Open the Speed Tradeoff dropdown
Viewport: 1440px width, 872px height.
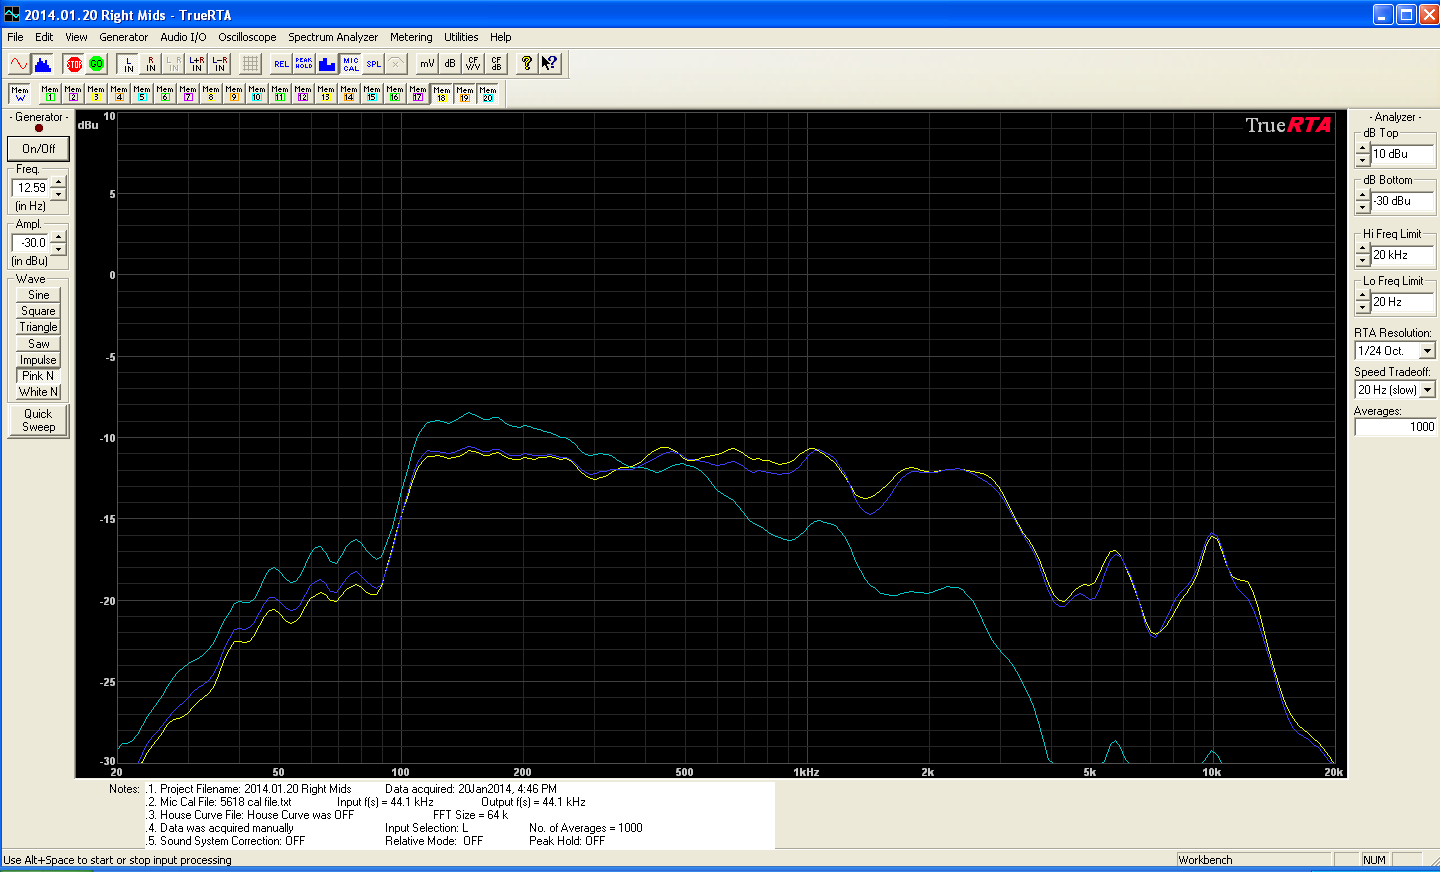click(x=1428, y=390)
